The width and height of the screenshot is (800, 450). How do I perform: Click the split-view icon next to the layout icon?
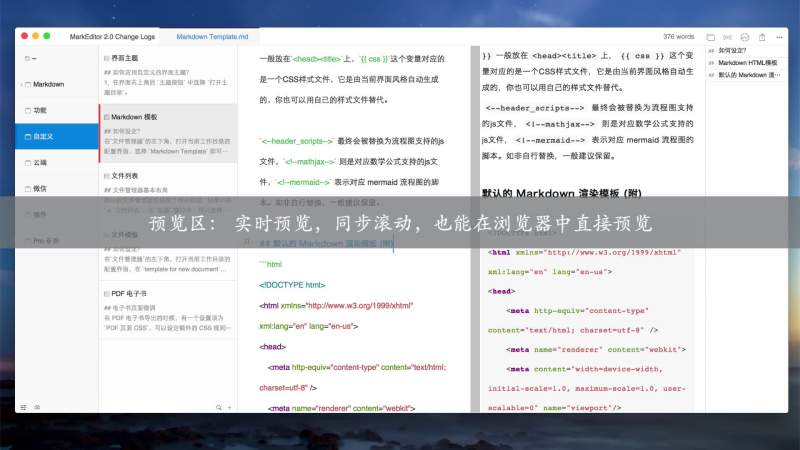coord(728,37)
